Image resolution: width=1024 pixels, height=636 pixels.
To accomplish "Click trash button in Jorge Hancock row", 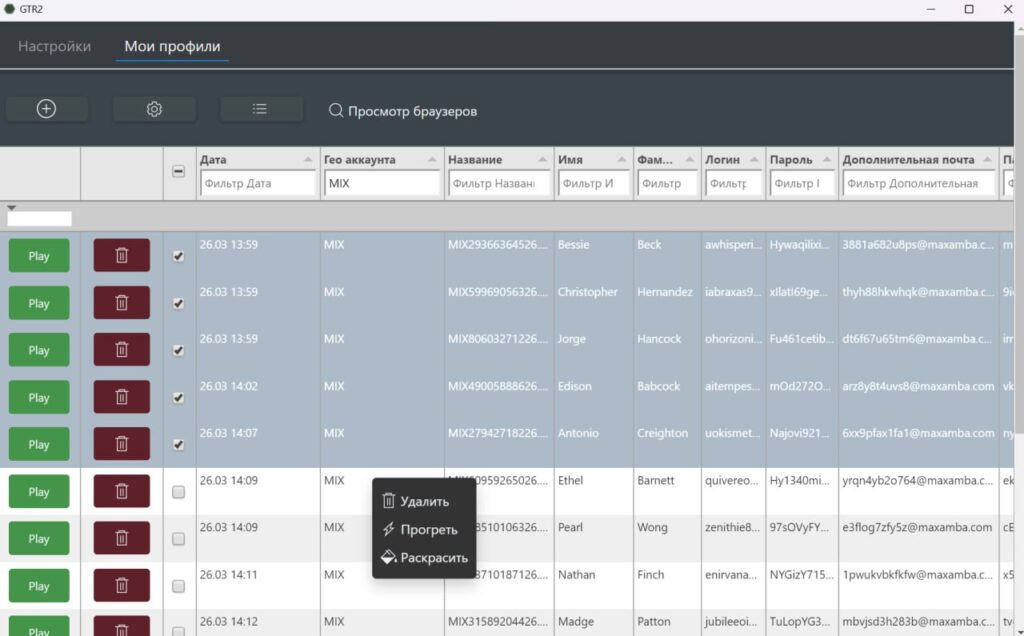I will pos(121,350).
